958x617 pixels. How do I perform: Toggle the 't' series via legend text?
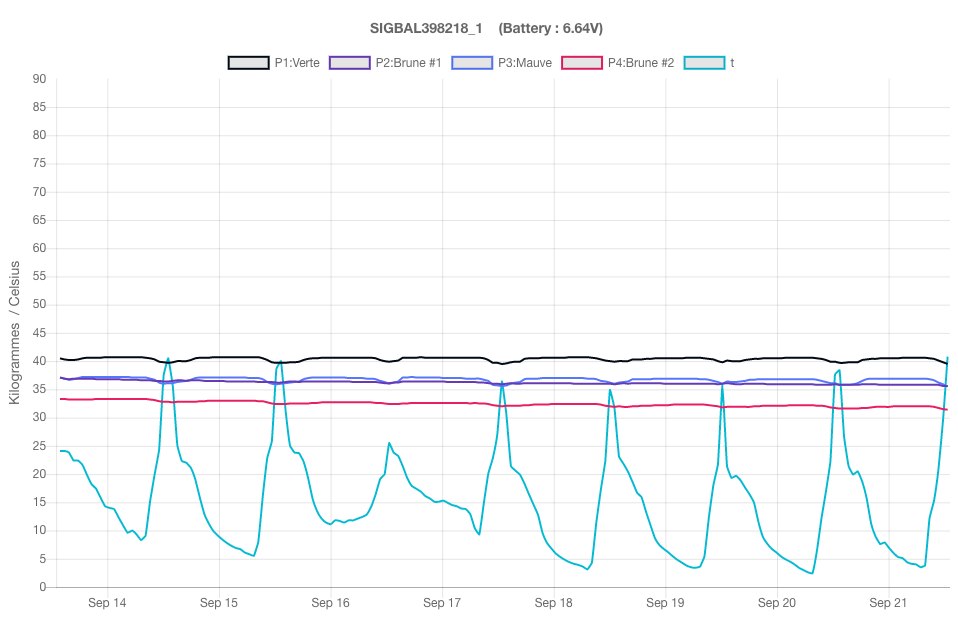coord(732,62)
